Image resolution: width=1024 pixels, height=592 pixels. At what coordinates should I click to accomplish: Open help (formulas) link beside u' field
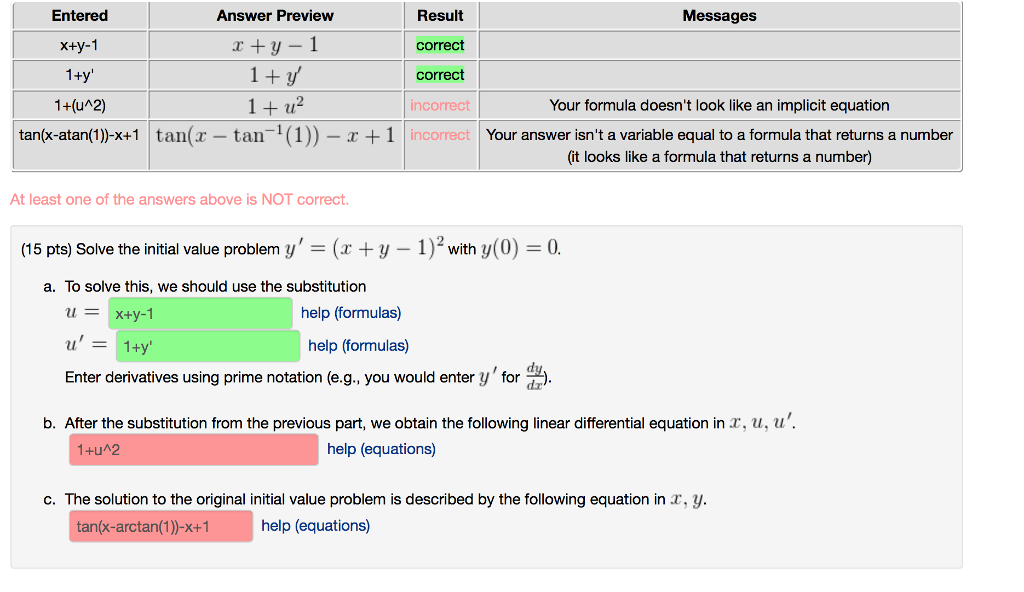pyautogui.click(x=359, y=346)
